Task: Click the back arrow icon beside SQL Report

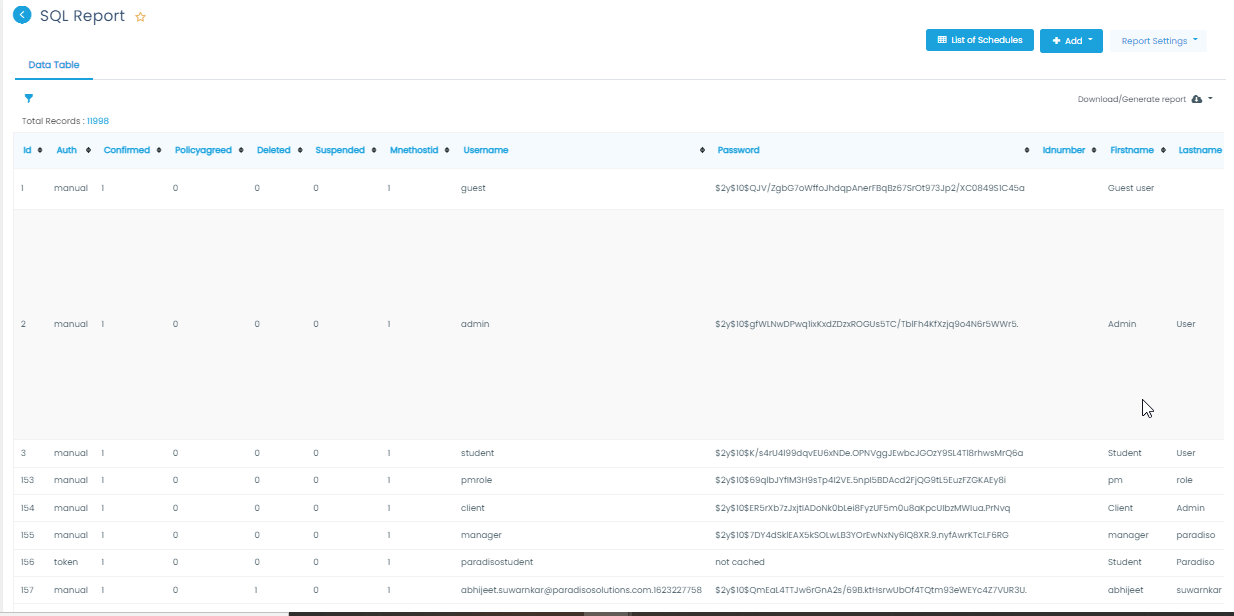Action: pos(22,15)
